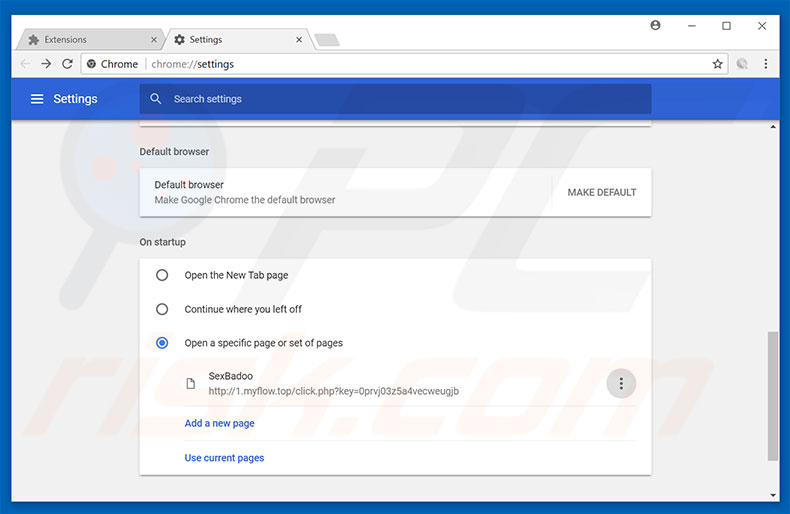Click the SexBadoo startup page title
Viewport: 790px width, 514px height.
coord(231,376)
